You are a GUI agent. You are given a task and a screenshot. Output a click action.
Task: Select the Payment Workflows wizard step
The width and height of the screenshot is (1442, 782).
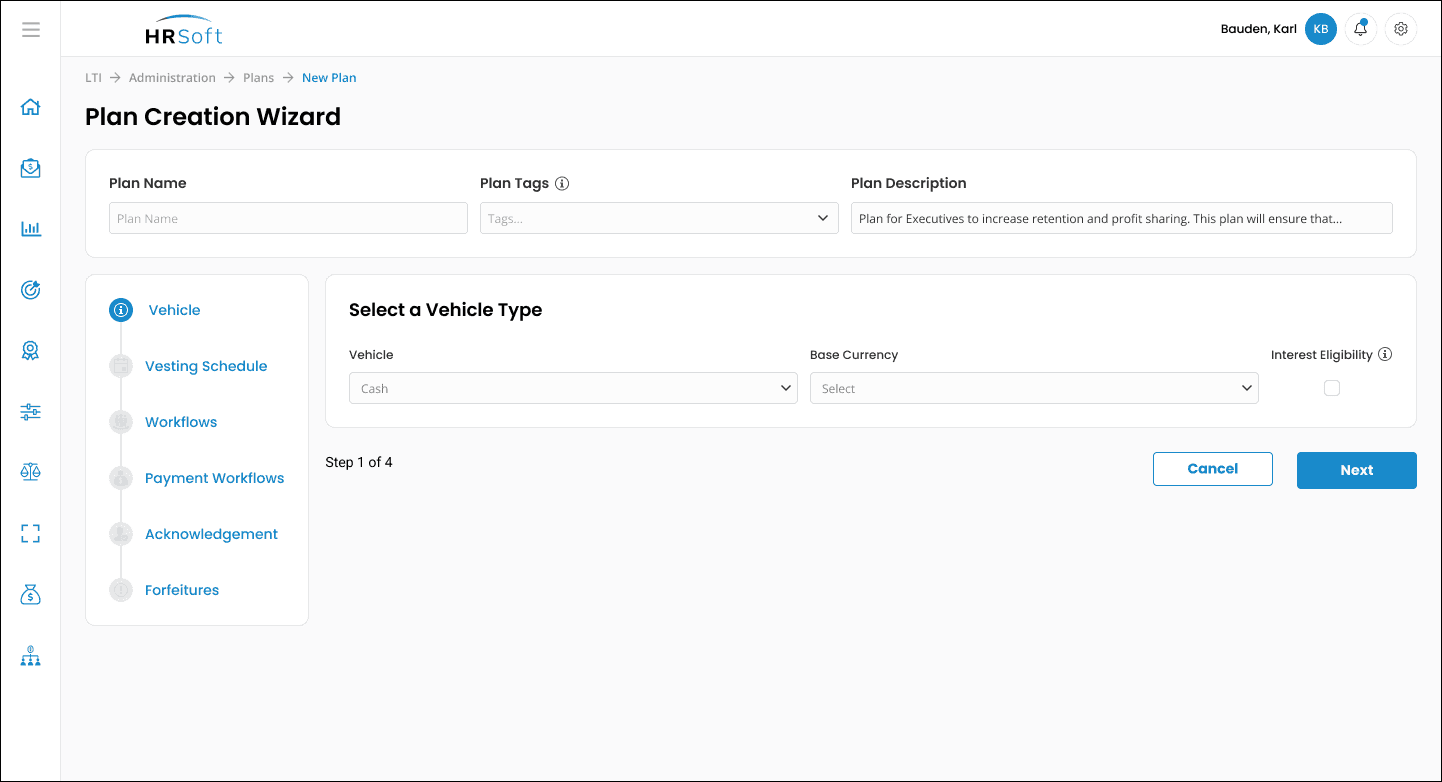pyautogui.click(x=214, y=478)
